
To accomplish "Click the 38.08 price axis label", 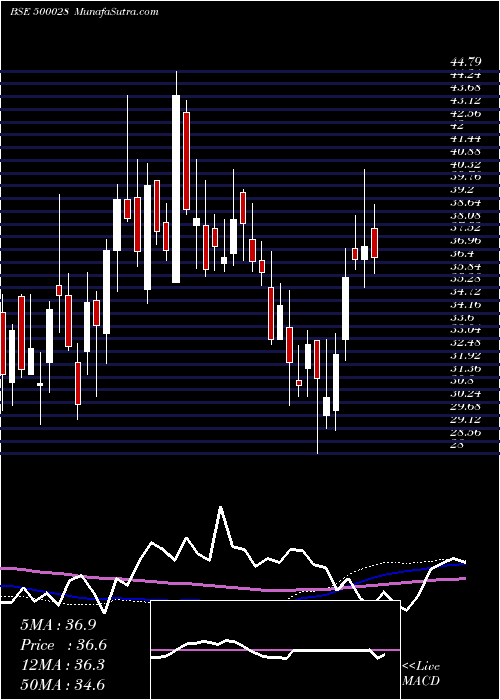I will tap(468, 215).
